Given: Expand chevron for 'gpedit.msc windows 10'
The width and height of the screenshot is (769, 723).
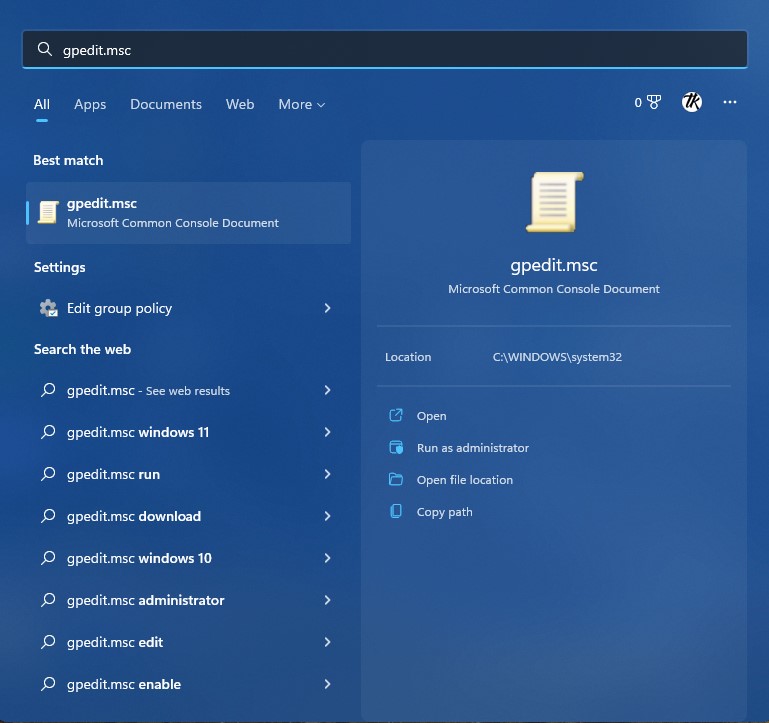Looking at the screenshot, I should pyautogui.click(x=327, y=558).
